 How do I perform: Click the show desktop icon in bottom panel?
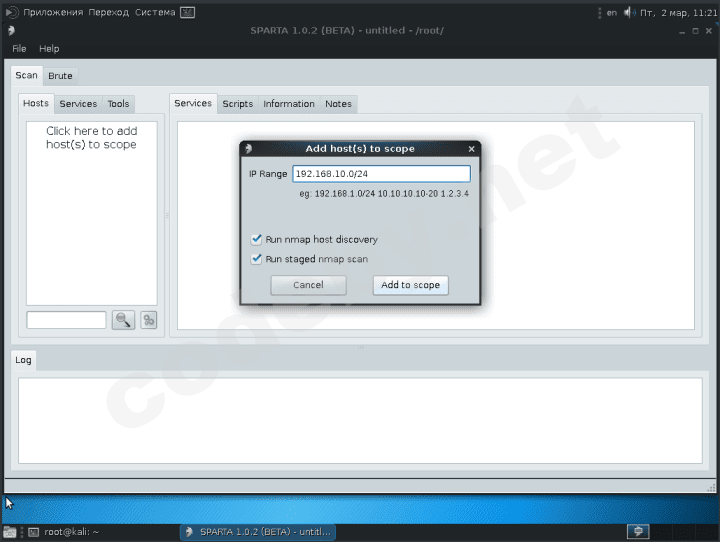pyautogui.click(x=9, y=532)
